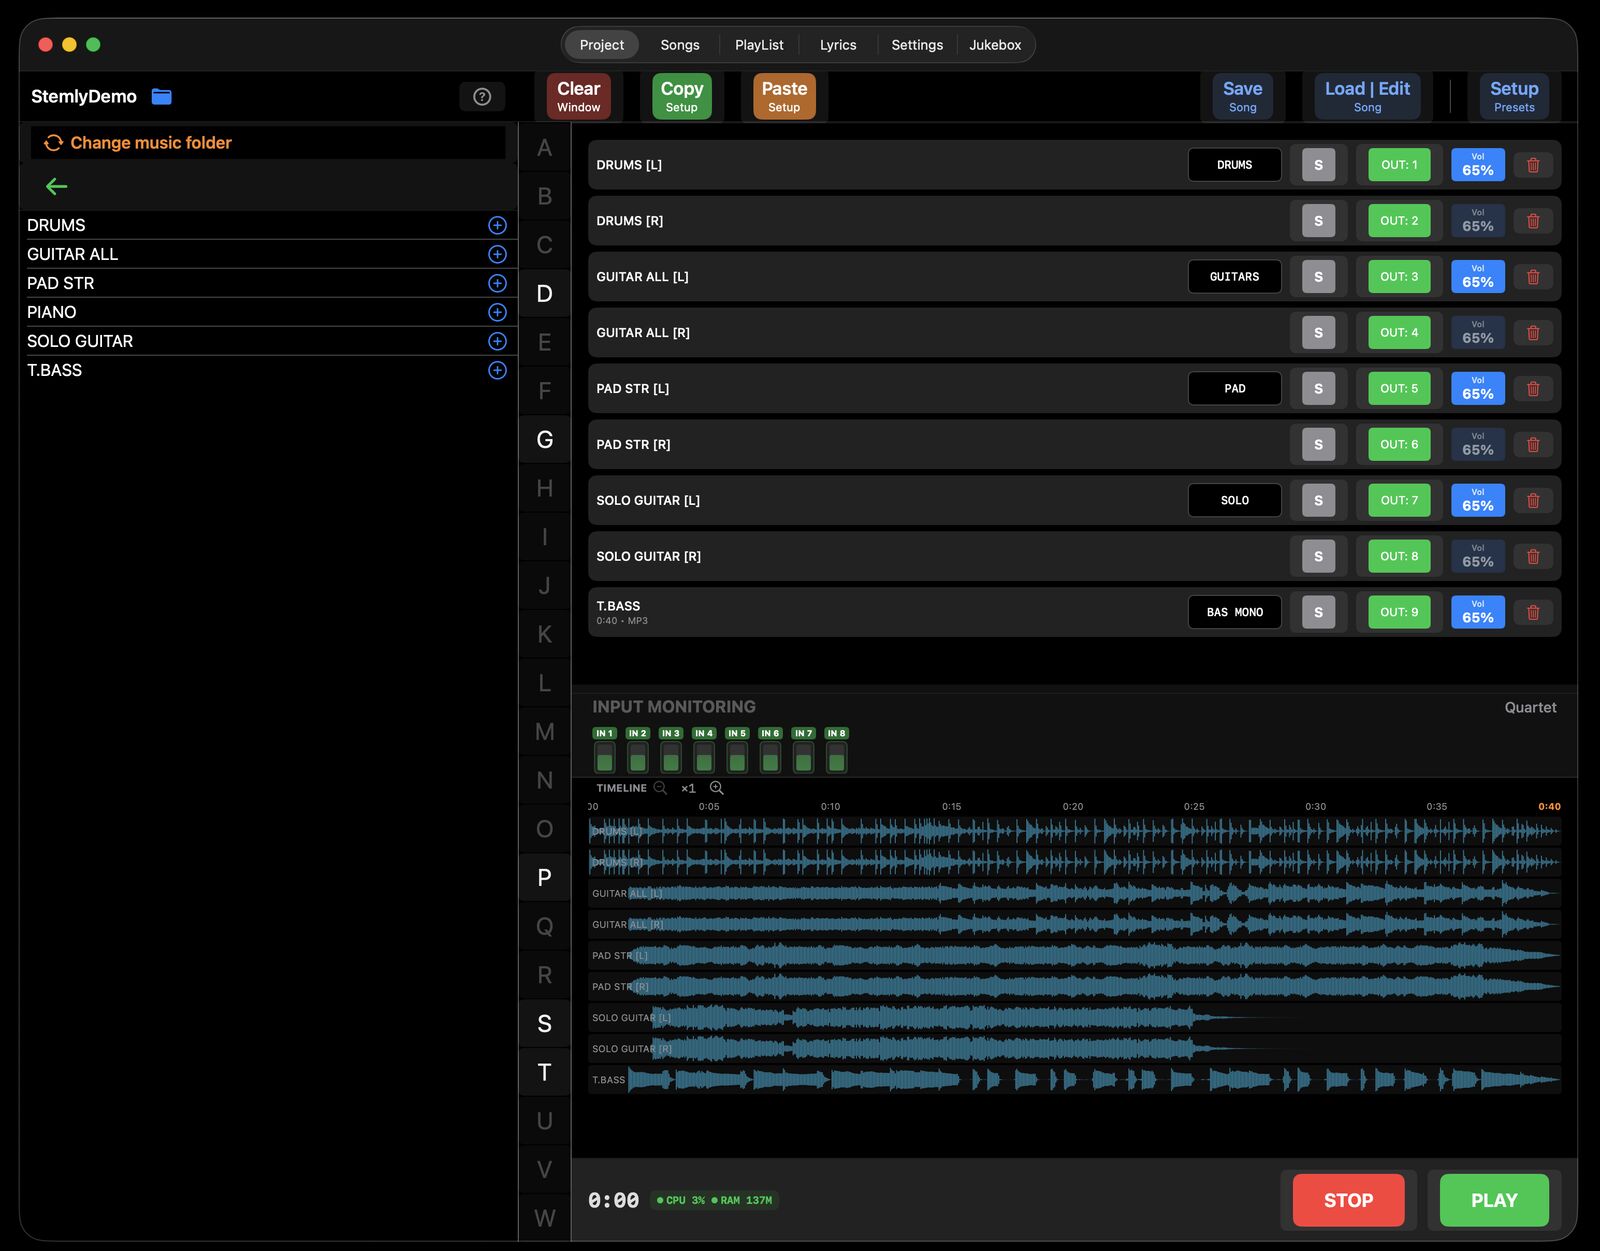The height and width of the screenshot is (1251, 1600).
Task: Add SOLO GUITAR stem with its plus icon
Action: 497,341
